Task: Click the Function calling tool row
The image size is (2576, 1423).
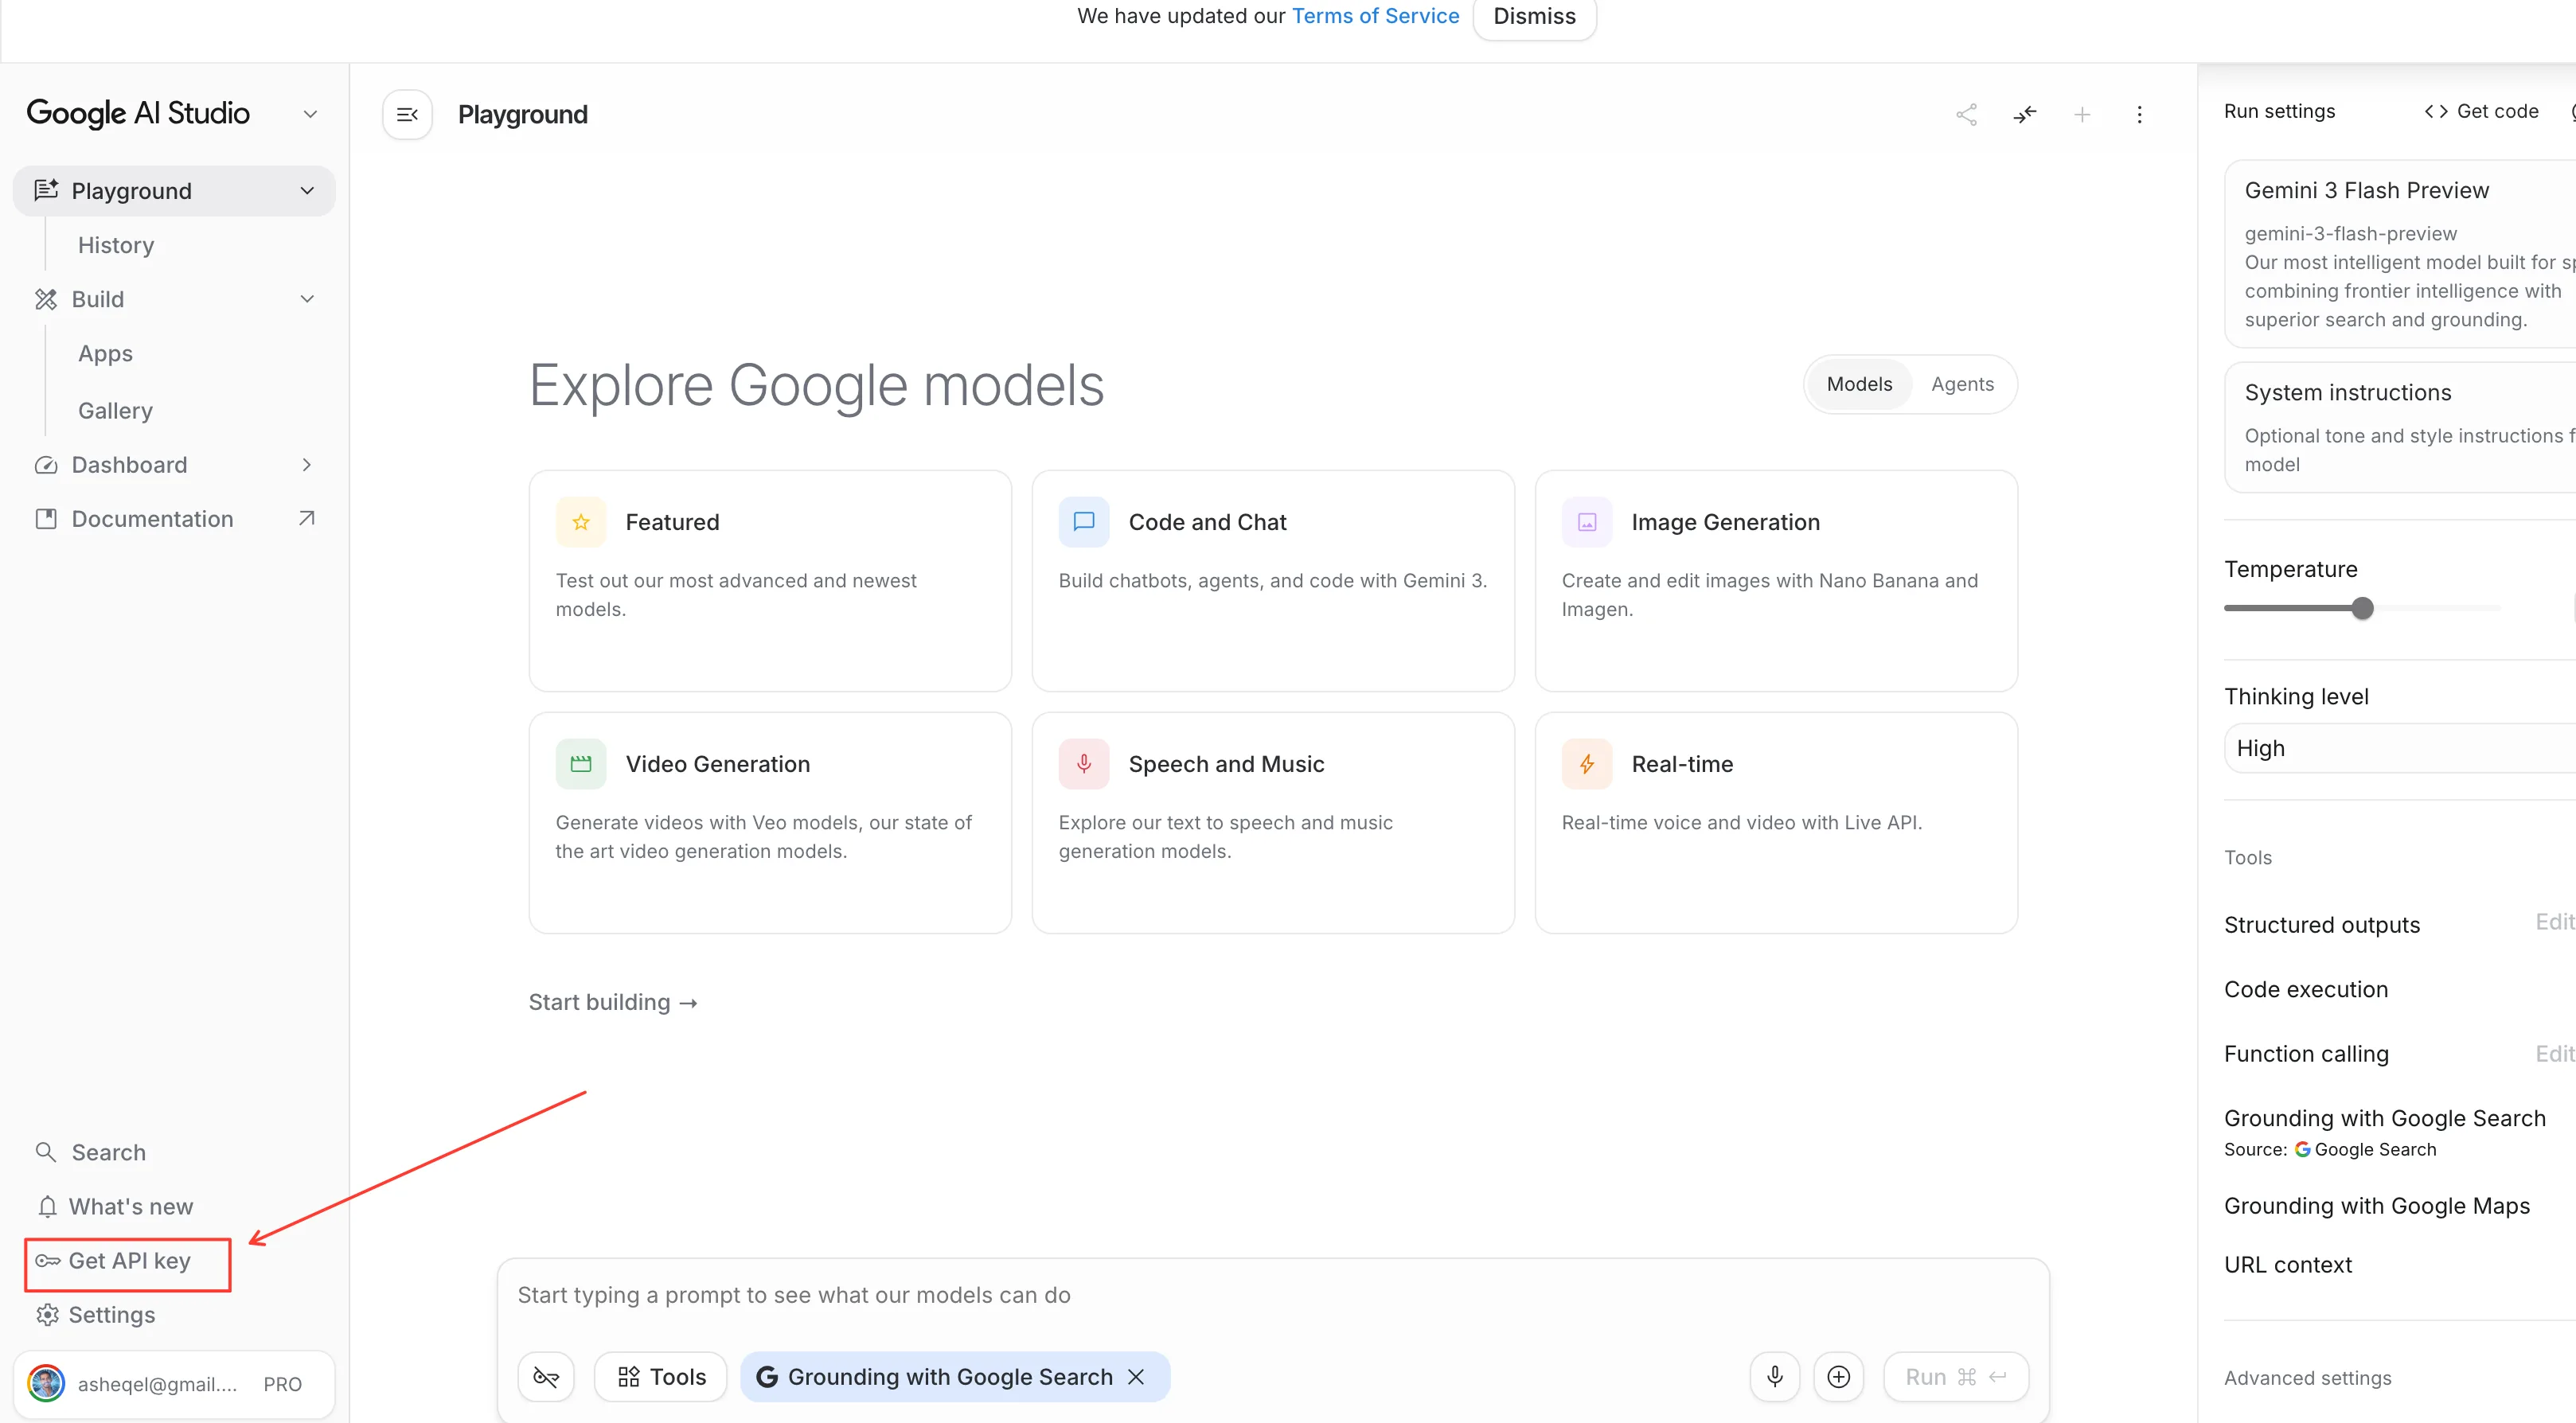Action: (x=2400, y=1054)
